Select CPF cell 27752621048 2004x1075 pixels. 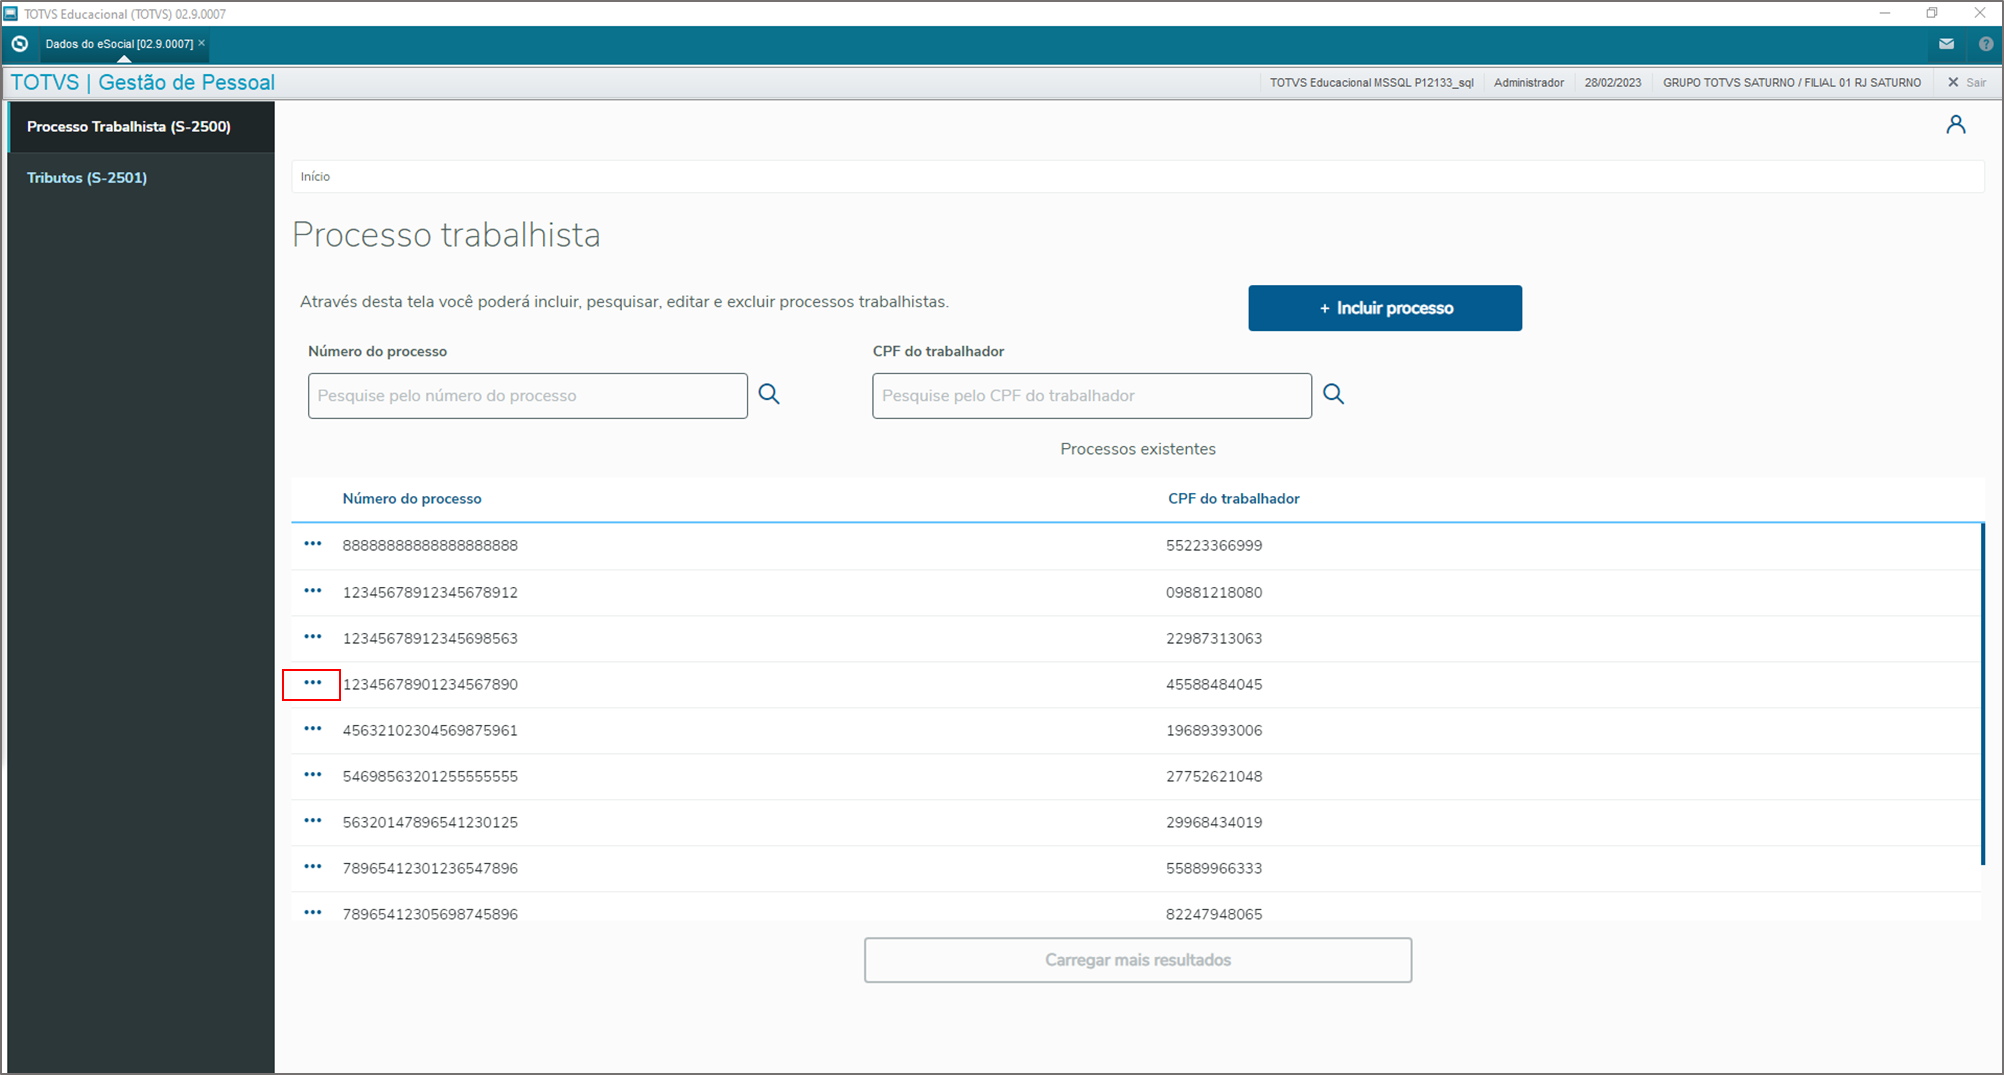tap(1214, 777)
